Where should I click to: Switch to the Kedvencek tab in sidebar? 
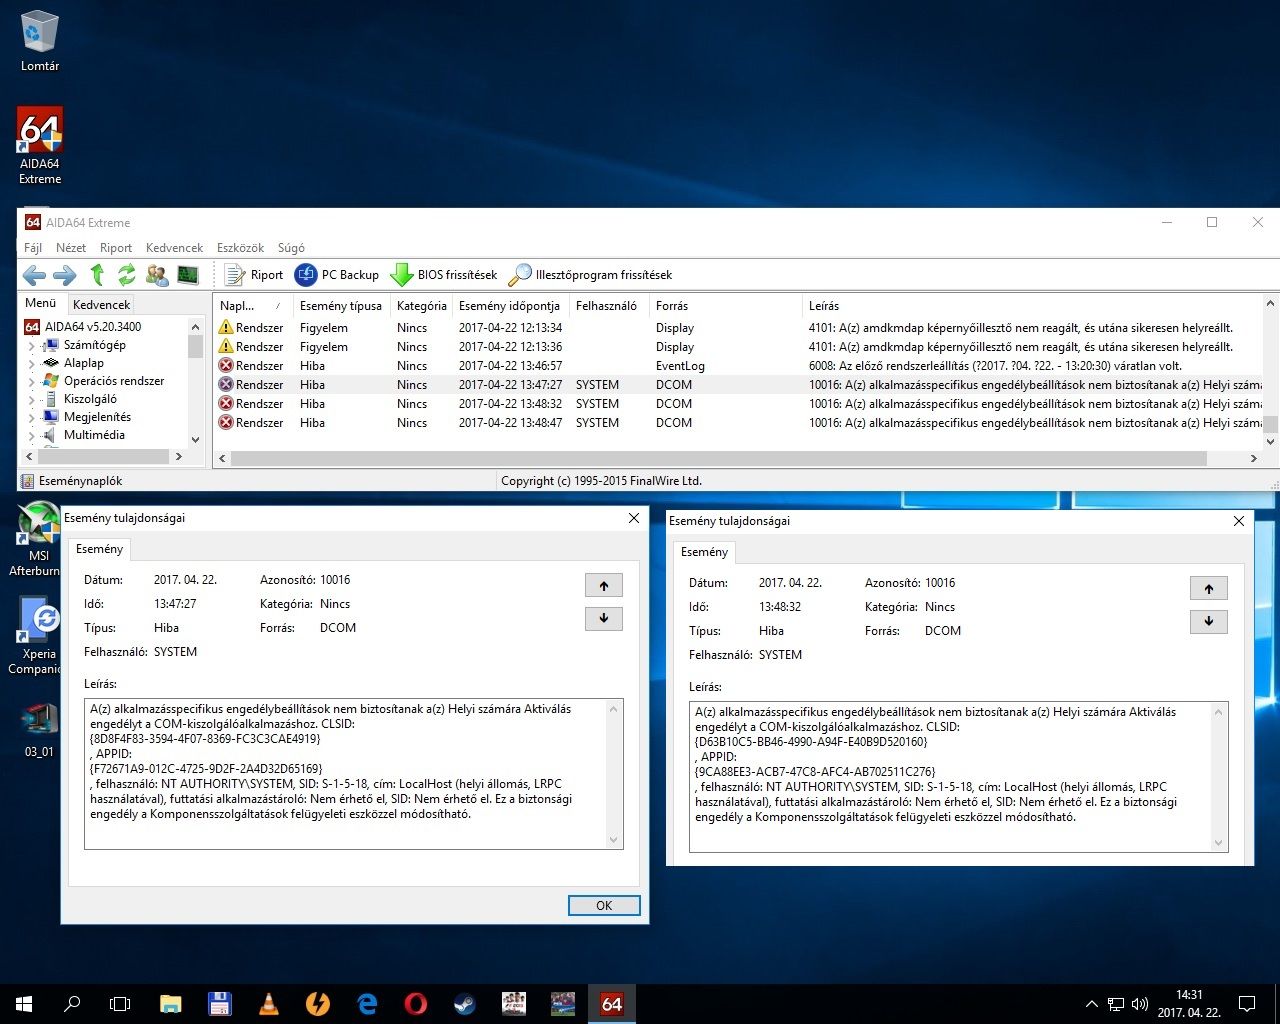click(x=101, y=305)
